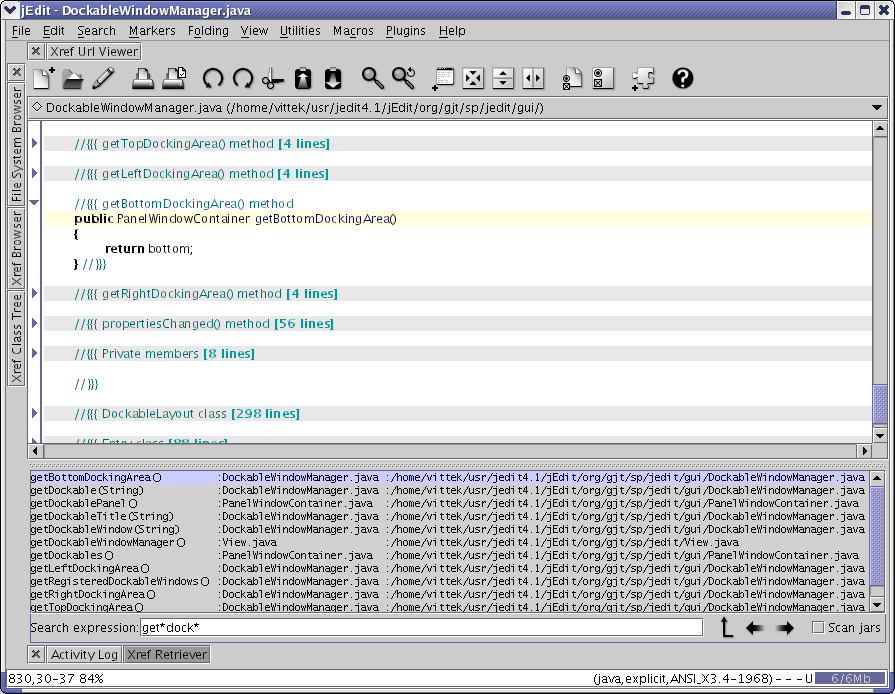Click the Undo arrow icon
895x694 pixels.
tap(213, 78)
